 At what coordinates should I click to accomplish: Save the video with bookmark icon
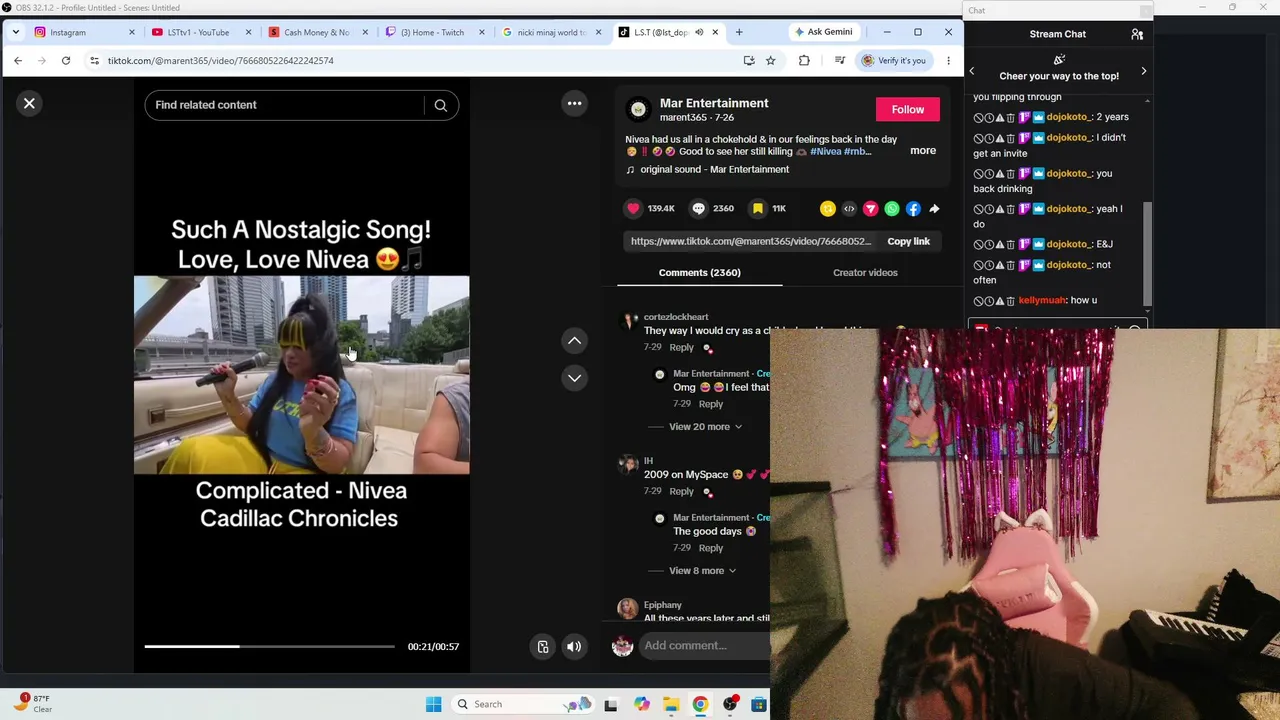758,208
